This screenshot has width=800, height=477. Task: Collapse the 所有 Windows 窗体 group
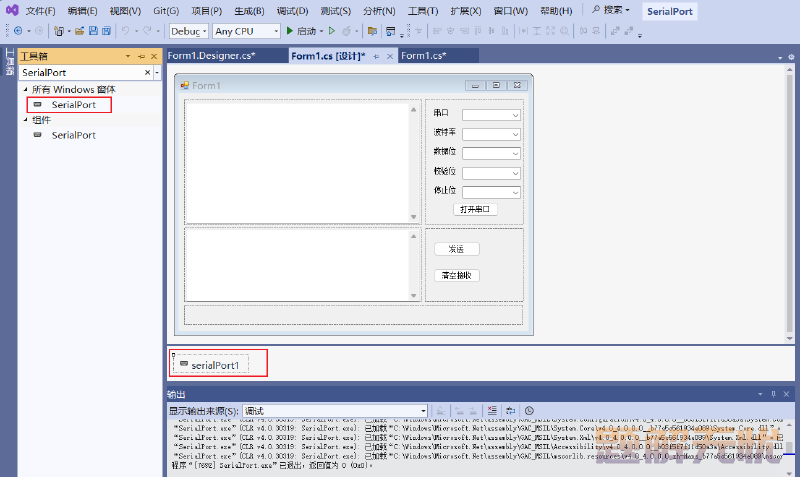(x=26, y=89)
